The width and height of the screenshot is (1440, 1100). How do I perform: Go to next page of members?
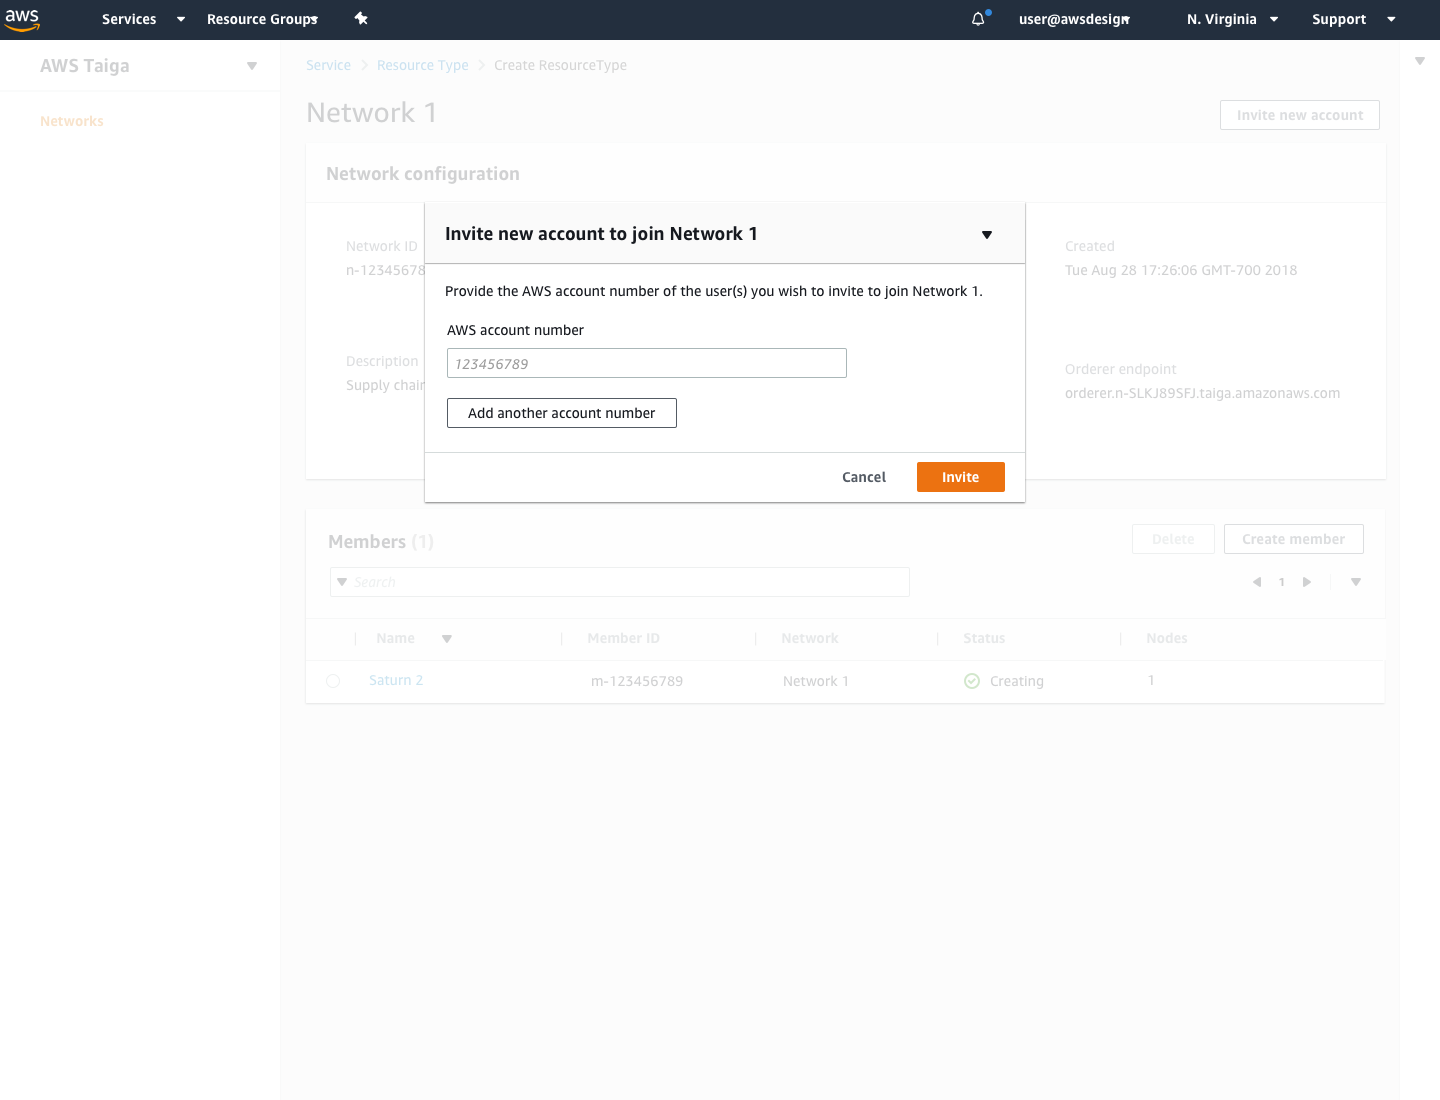[x=1306, y=582]
